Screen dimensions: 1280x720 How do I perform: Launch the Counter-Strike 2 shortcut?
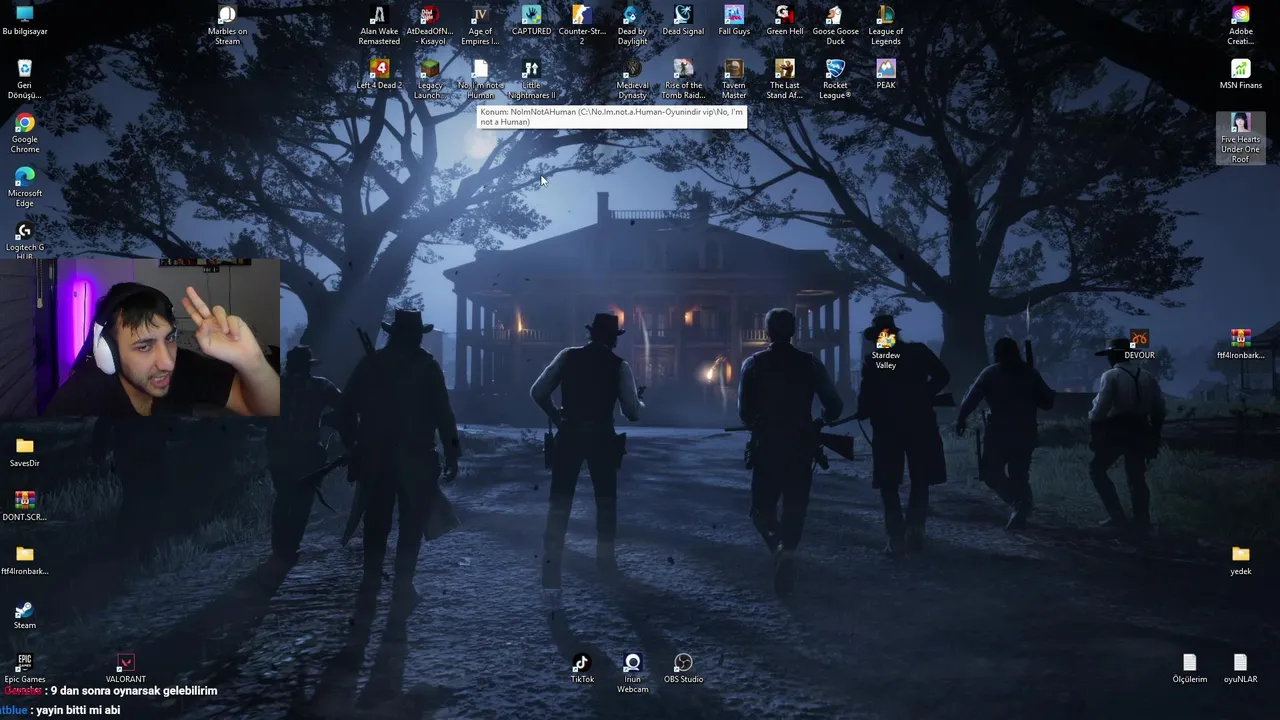pyautogui.click(x=581, y=25)
